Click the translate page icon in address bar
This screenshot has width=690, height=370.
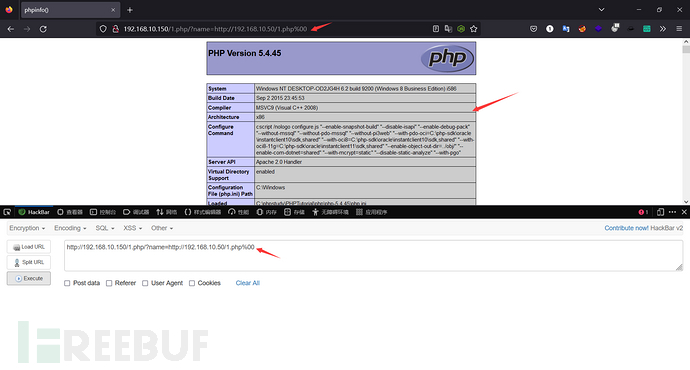coord(448,29)
